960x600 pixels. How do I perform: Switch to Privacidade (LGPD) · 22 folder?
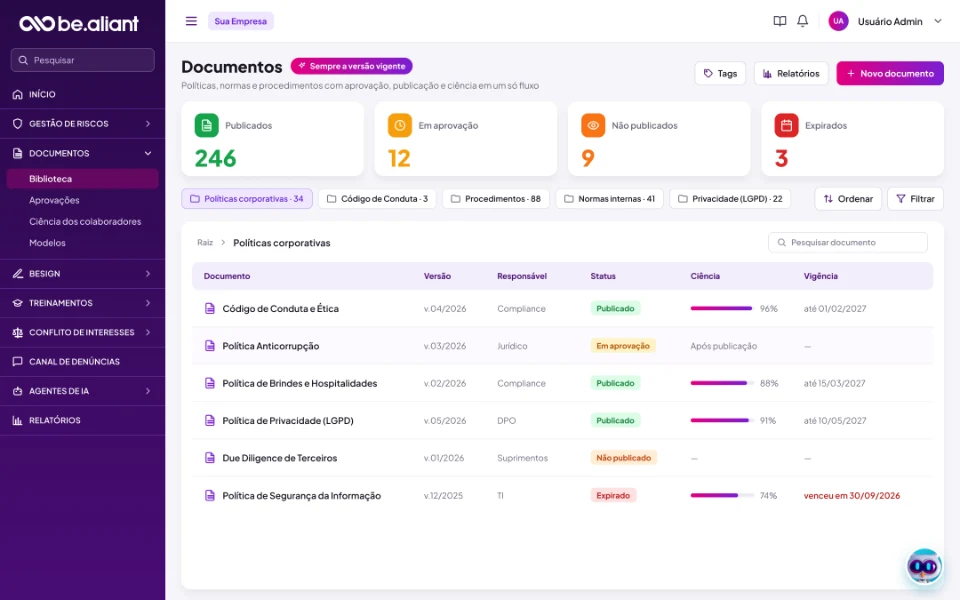(730, 198)
